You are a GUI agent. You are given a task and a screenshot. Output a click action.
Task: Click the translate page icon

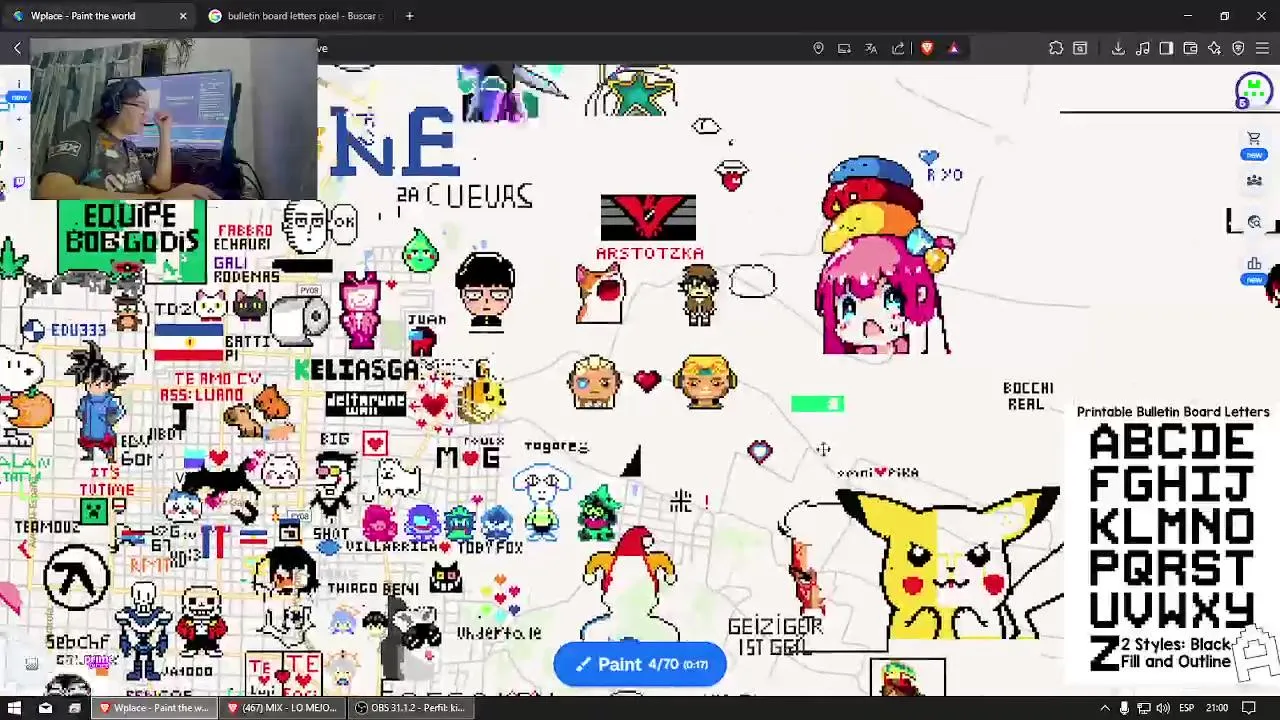coord(871,48)
